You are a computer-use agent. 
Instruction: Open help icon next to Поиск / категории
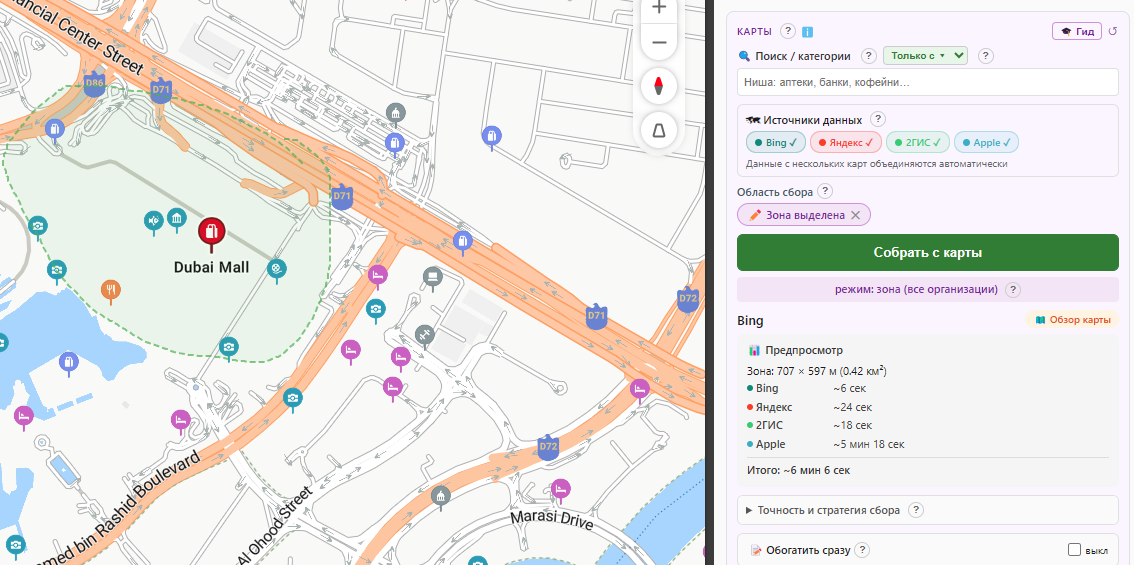coord(869,56)
